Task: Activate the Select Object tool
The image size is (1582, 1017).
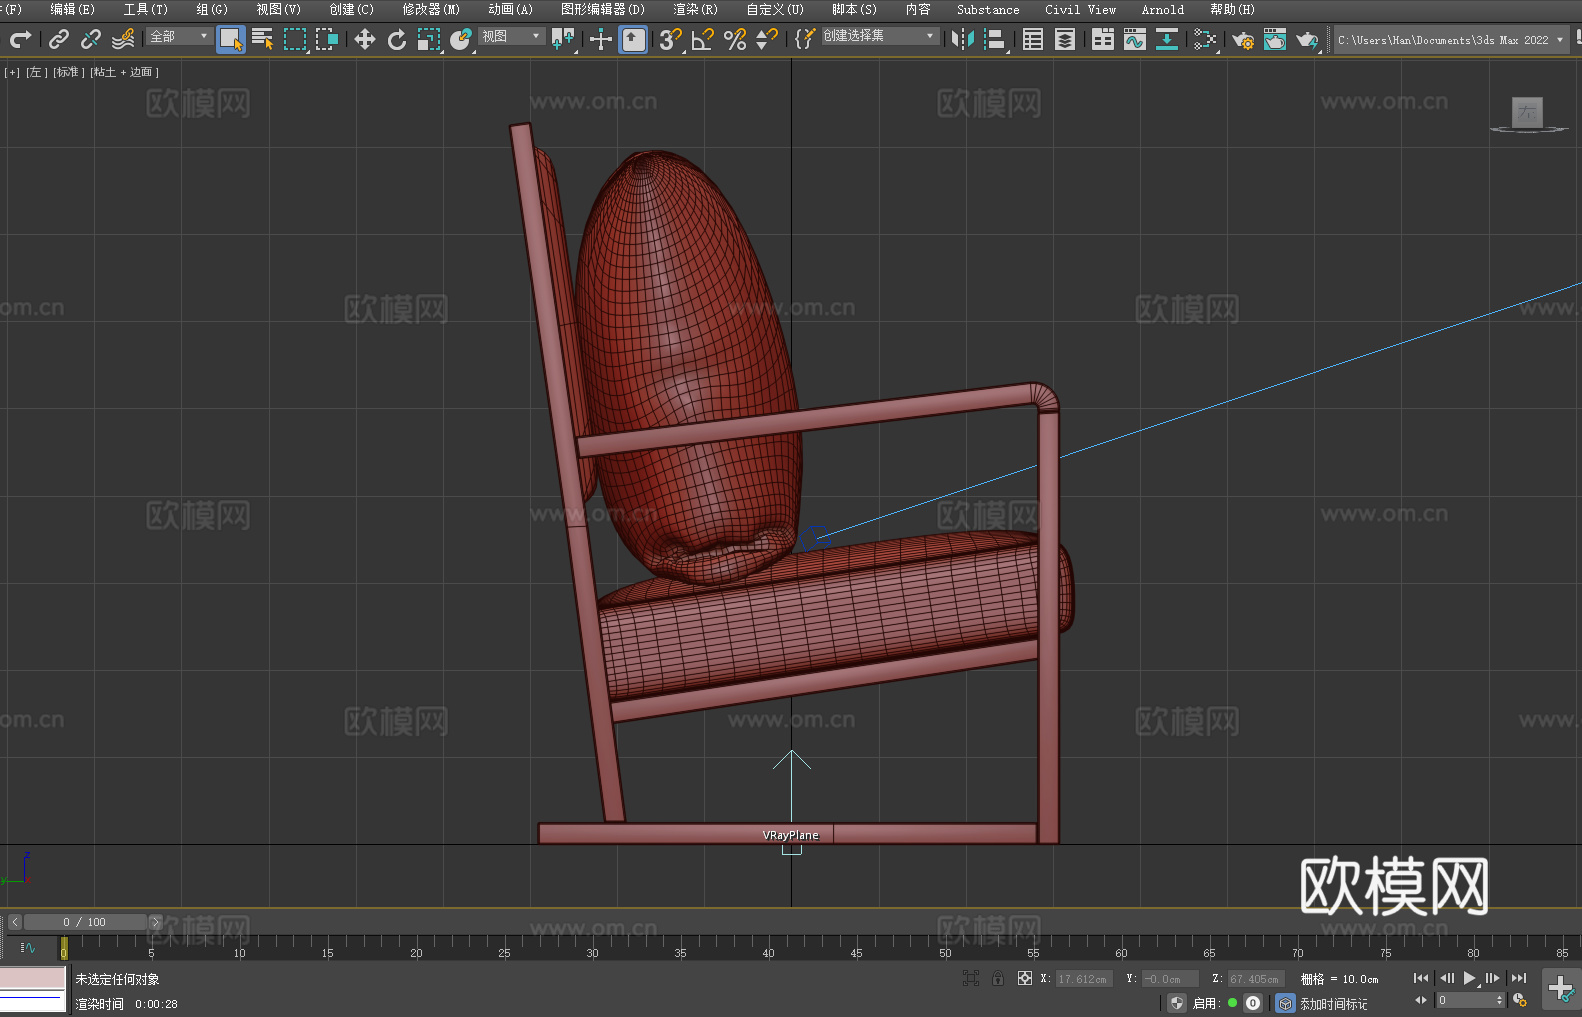Action: click(x=231, y=39)
